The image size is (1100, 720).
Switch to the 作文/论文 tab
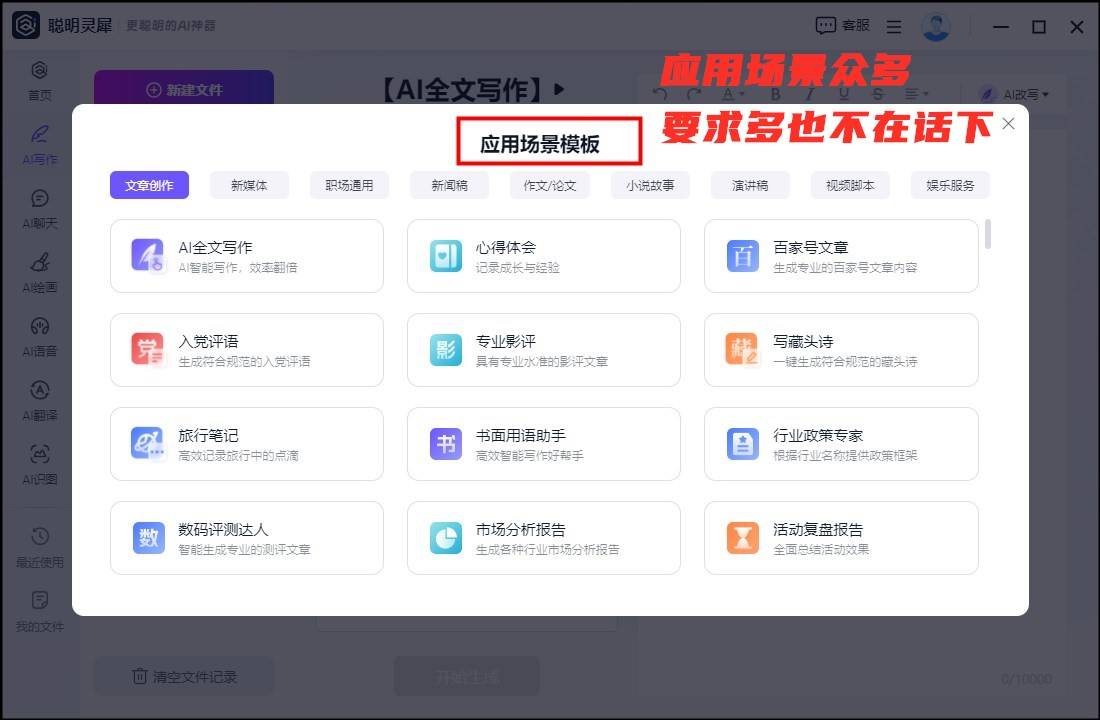(550, 185)
